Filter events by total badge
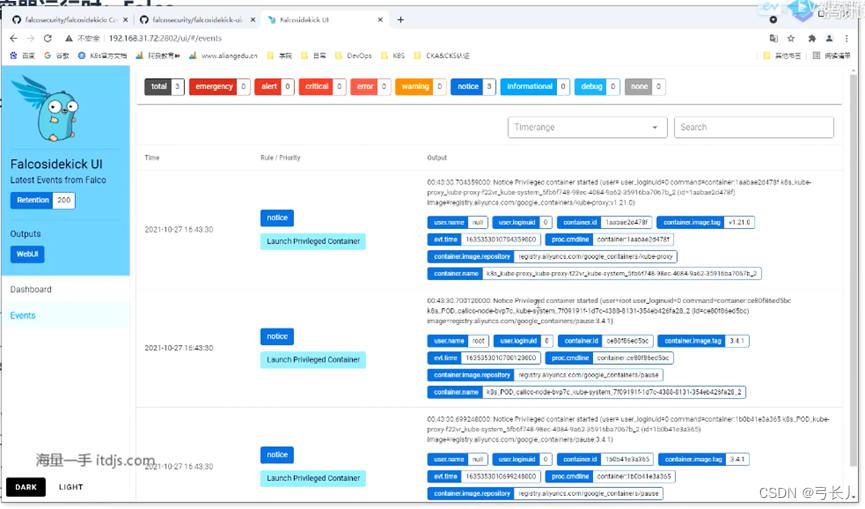This screenshot has width=865, height=509. point(164,87)
